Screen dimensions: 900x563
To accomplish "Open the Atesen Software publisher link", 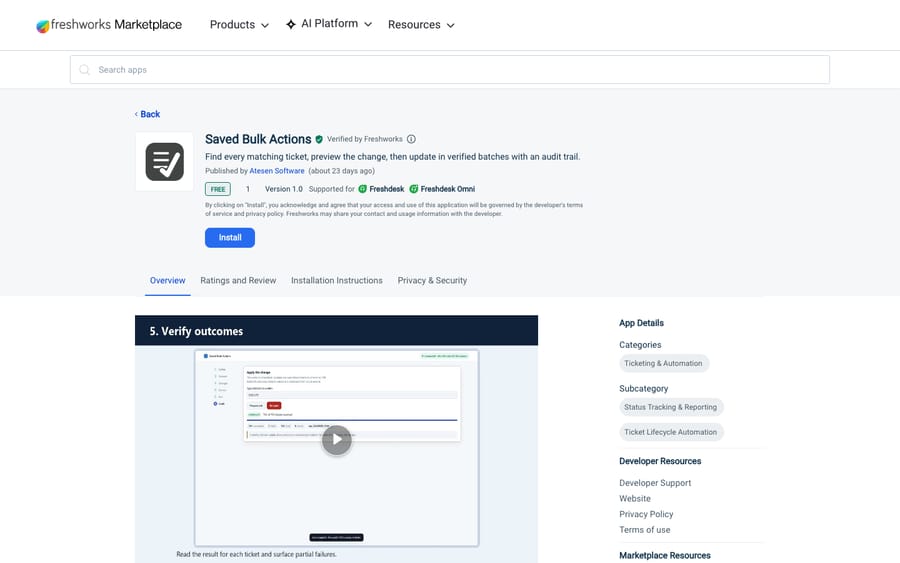I will (x=277, y=171).
